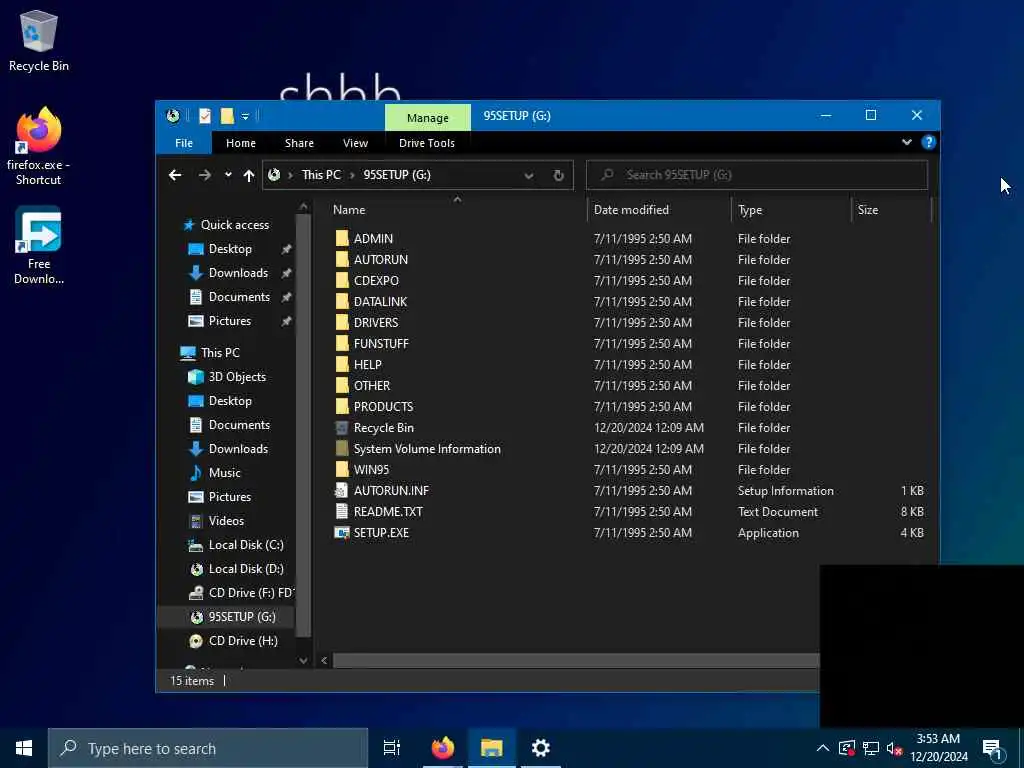Select the README.TXT file icon
The width and height of the screenshot is (1024, 768).
coord(342,511)
